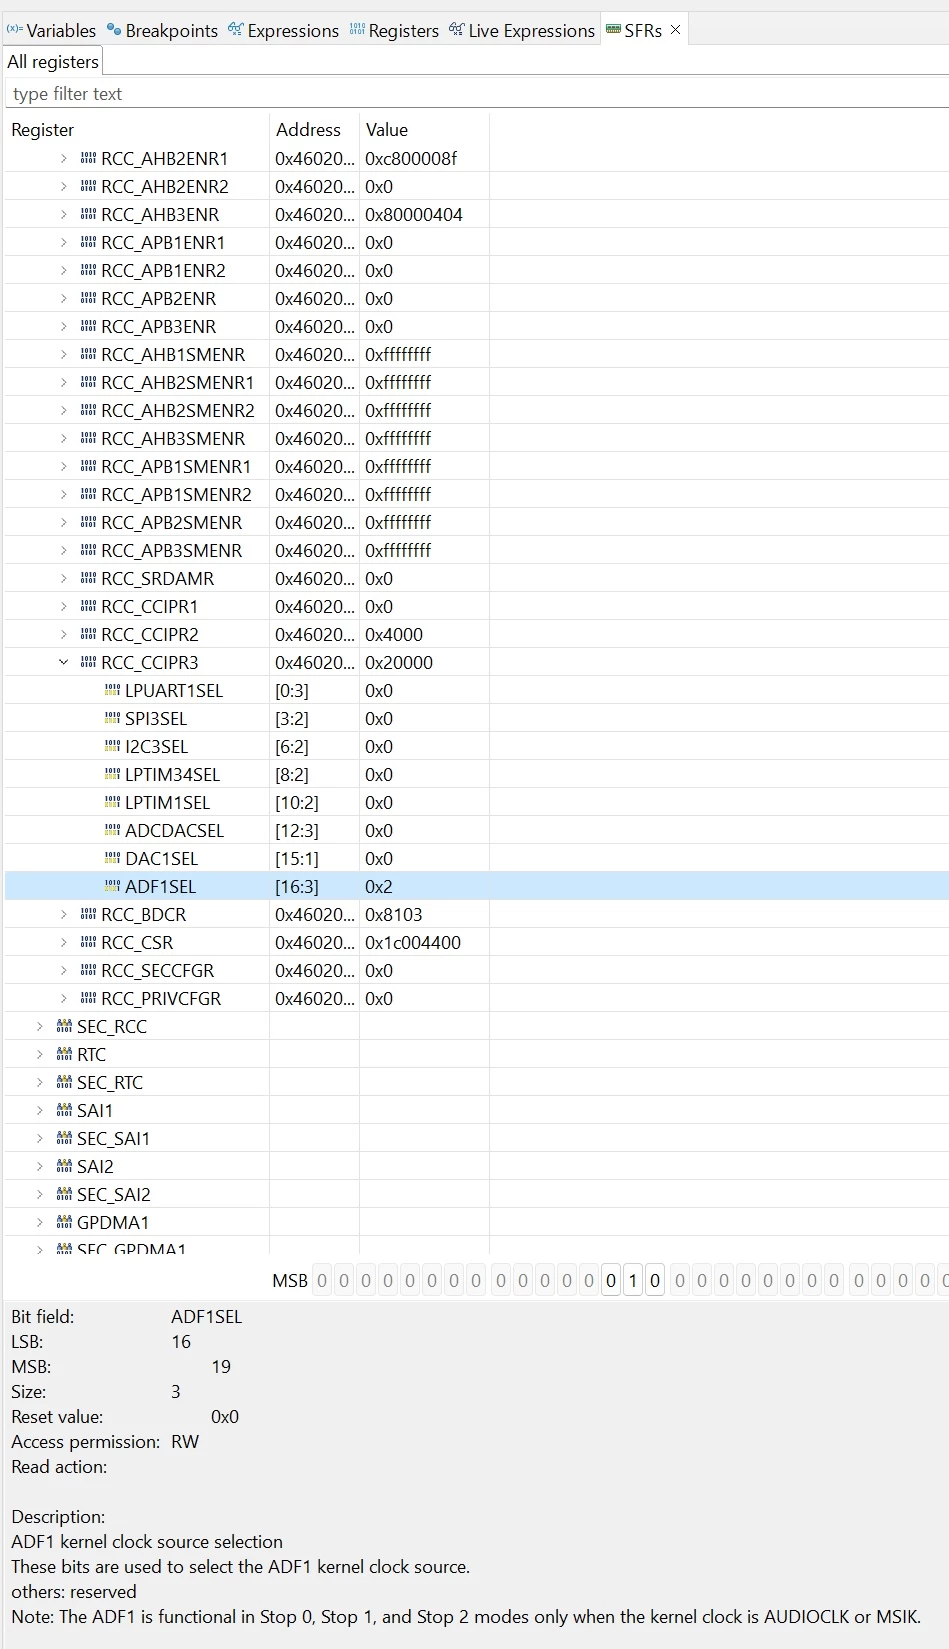Select the Live Expressions tab
The width and height of the screenshot is (949, 1649).
click(x=522, y=30)
